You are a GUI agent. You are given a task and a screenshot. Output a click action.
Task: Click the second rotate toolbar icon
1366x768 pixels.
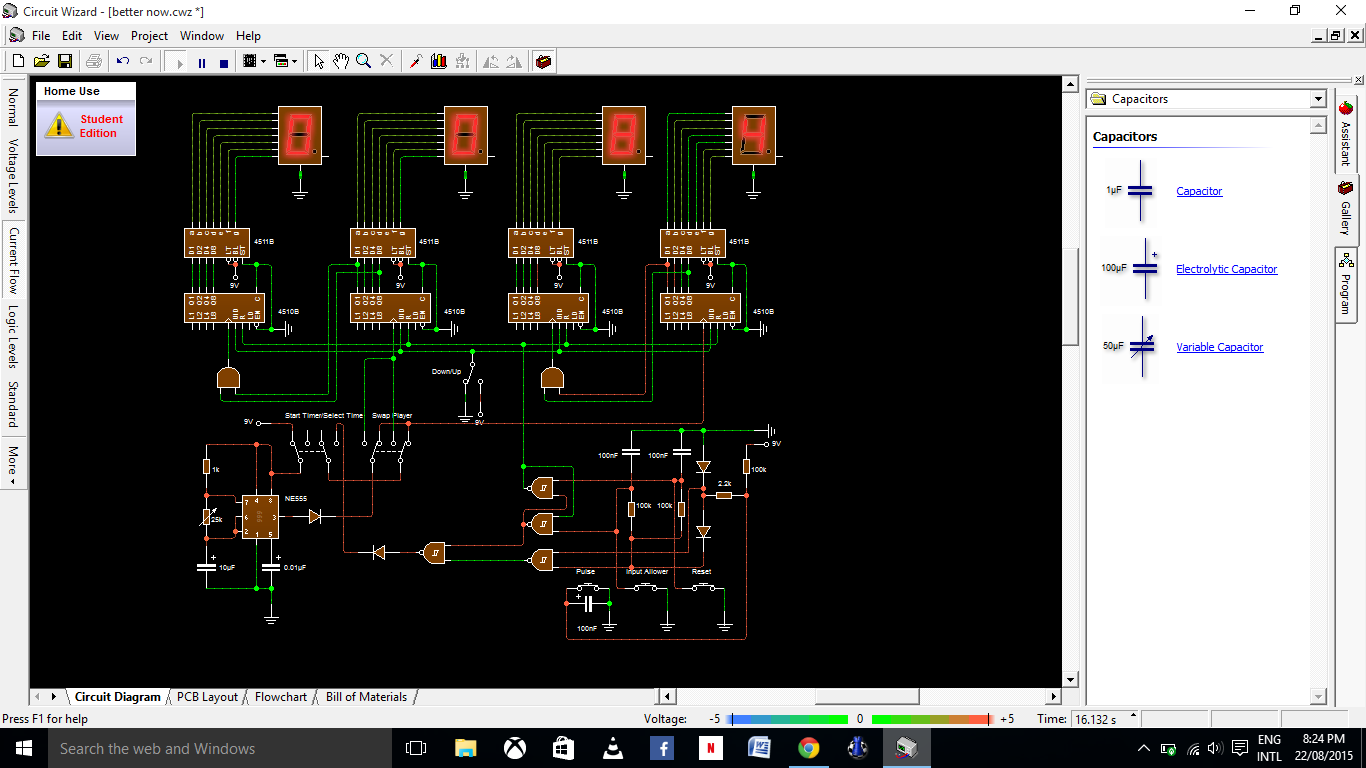coord(514,61)
